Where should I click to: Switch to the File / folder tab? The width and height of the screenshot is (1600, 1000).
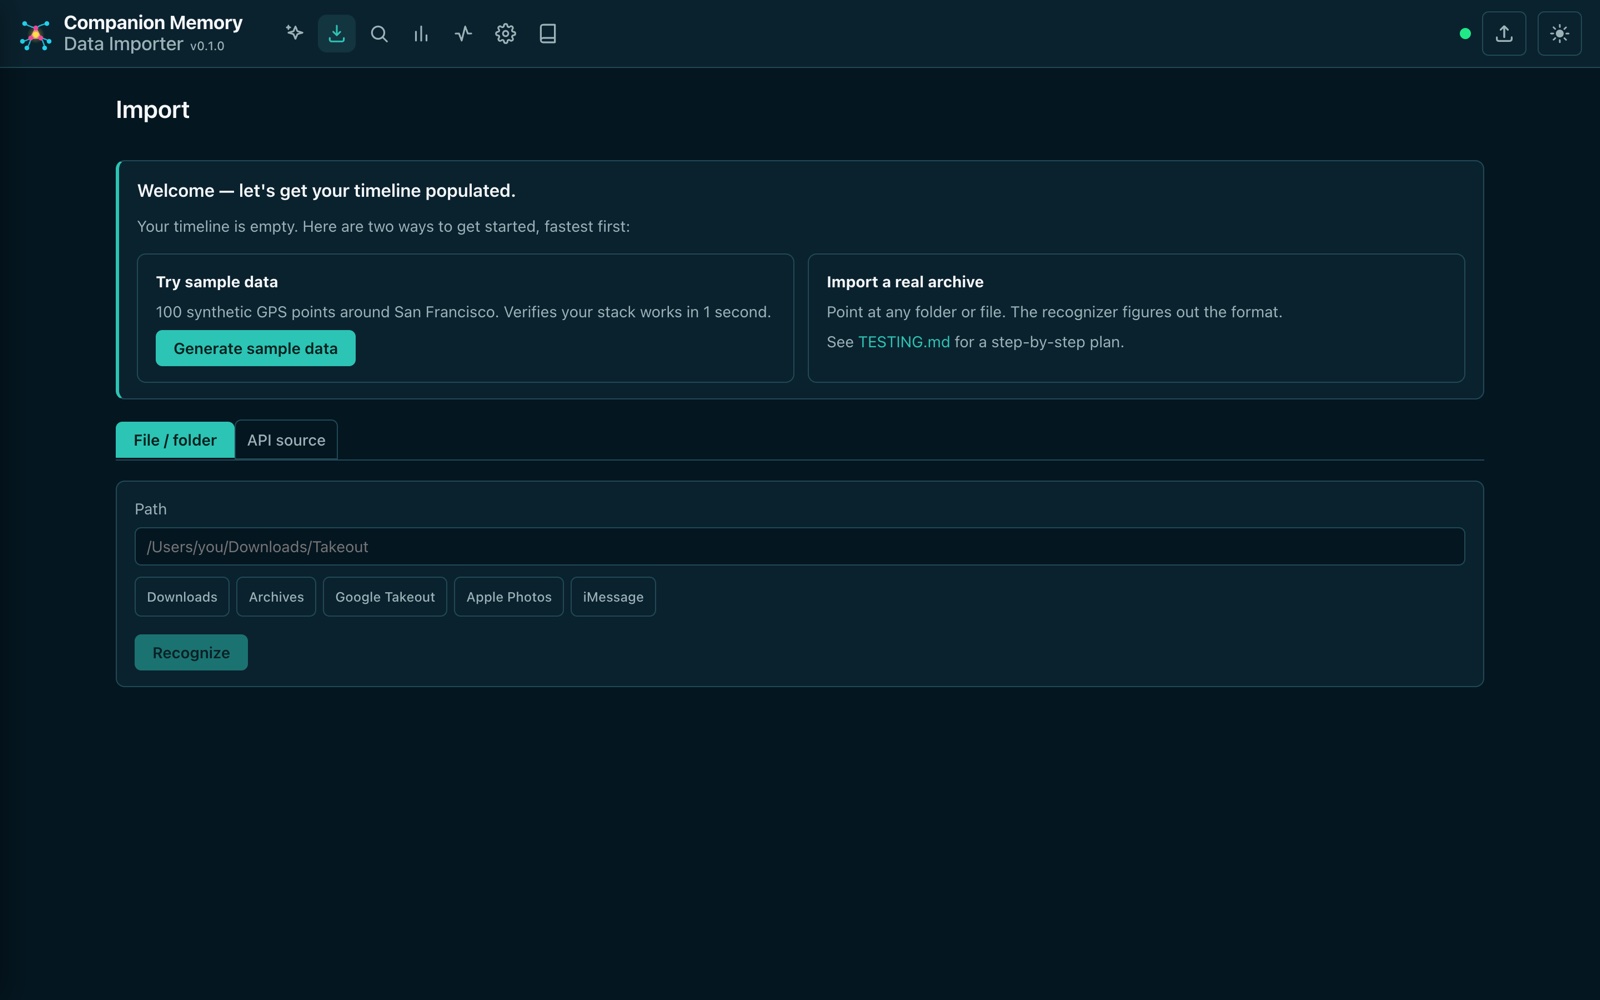(x=175, y=440)
